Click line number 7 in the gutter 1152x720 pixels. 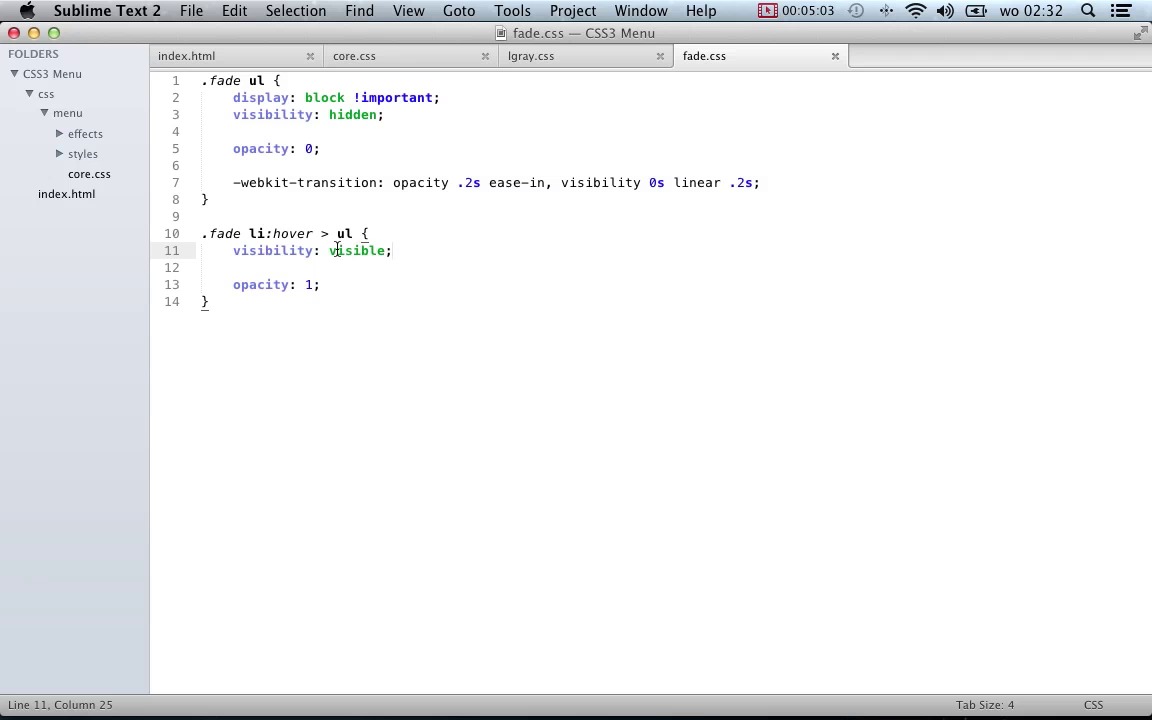(176, 182)
